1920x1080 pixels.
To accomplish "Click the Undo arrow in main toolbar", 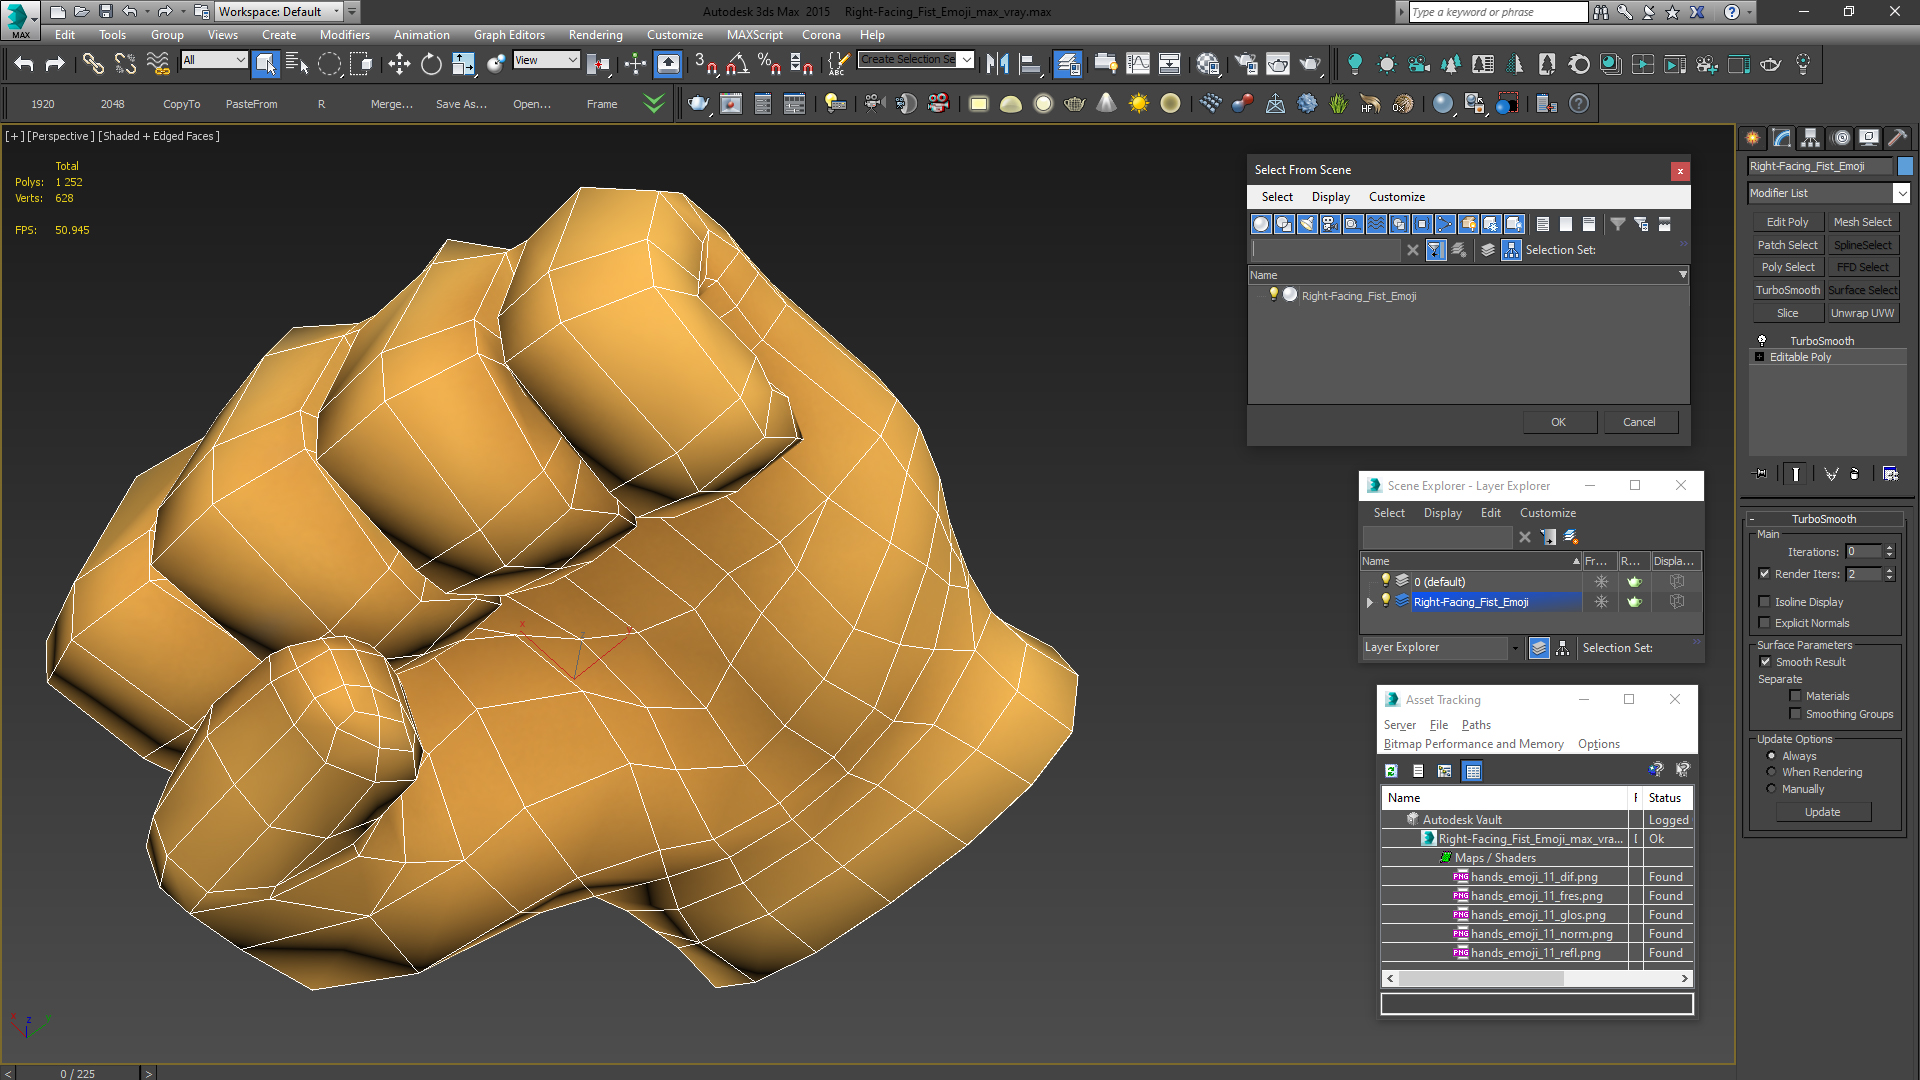I will [x=24, y=64].
